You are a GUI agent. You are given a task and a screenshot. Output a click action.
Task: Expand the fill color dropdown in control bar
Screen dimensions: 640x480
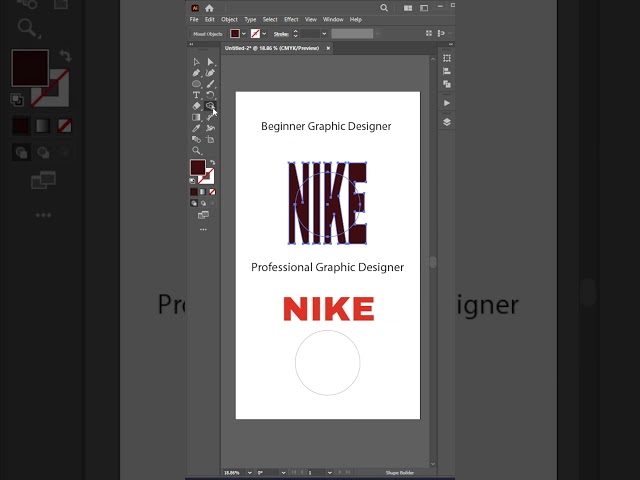point(244,34)
